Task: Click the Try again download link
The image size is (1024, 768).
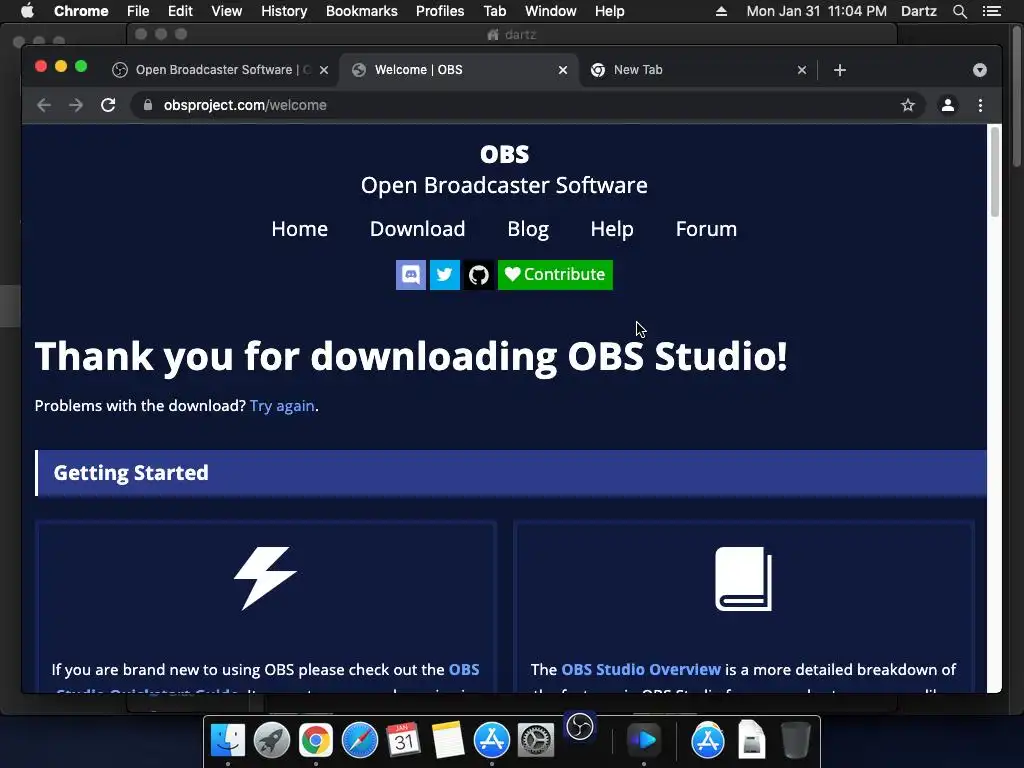Action: (282, 406)
